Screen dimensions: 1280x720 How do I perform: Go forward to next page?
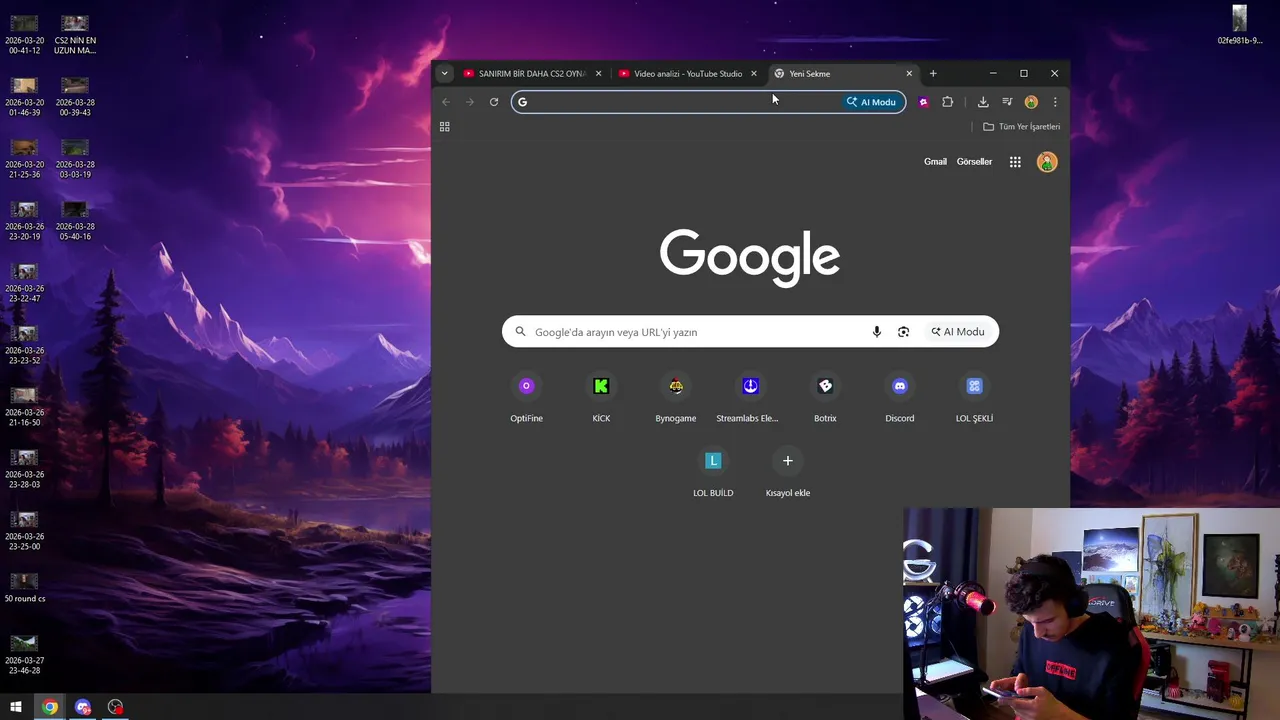coord(470,102)
